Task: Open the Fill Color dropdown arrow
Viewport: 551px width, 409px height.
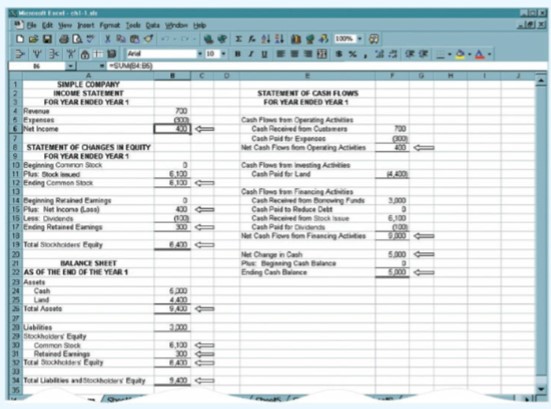Action: point(470,54)
